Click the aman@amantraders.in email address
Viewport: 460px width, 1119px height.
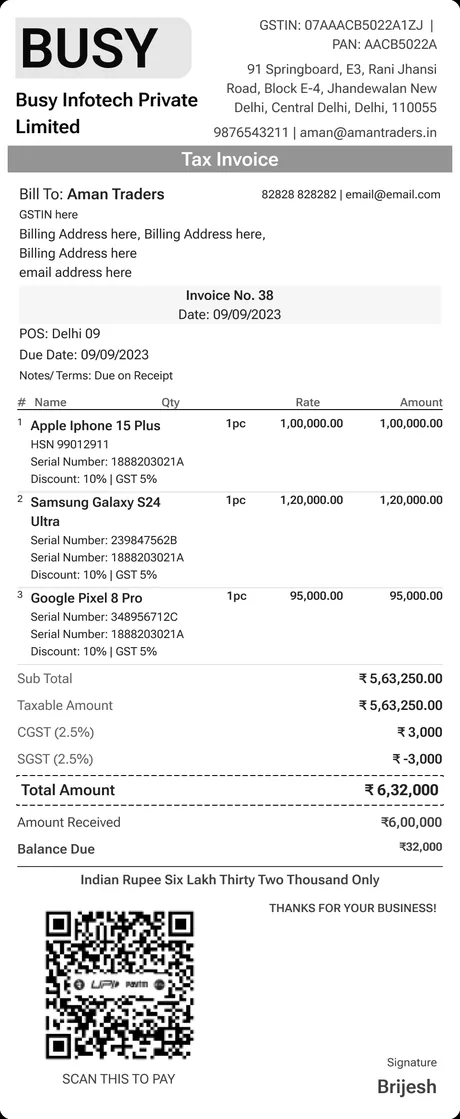(368, 132)
